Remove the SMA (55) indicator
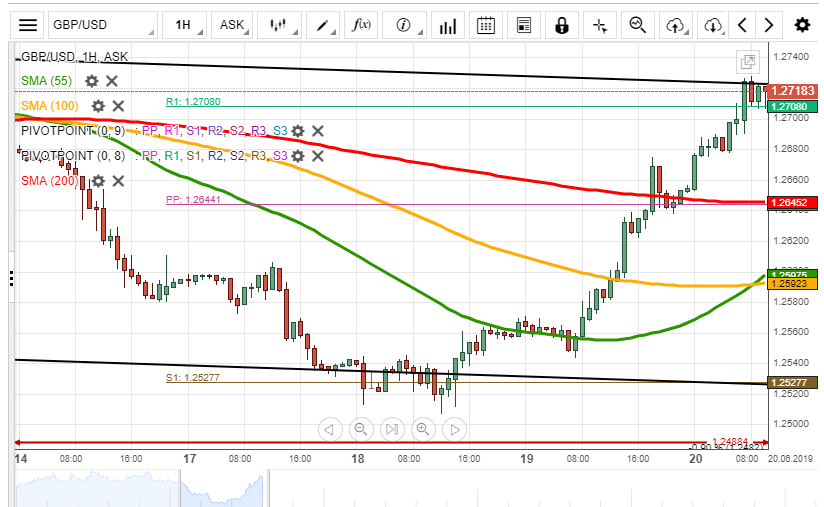 [111, 81]
